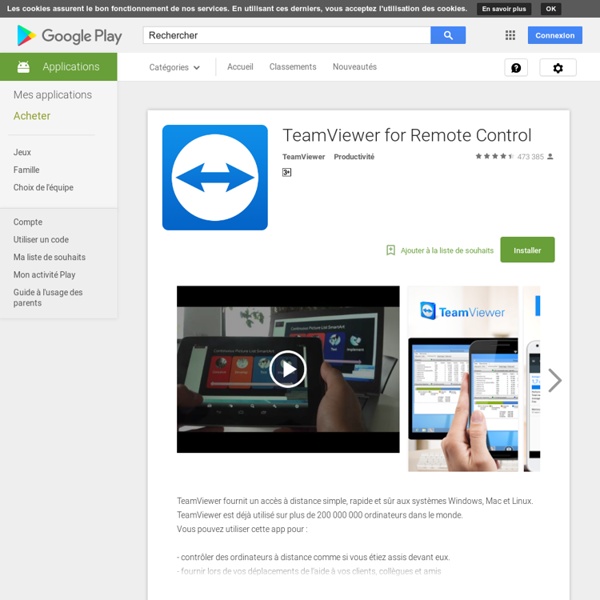The height and width of the screenshot is (600, 600).
Task: Open the help question mark icon
Action: 516,68
